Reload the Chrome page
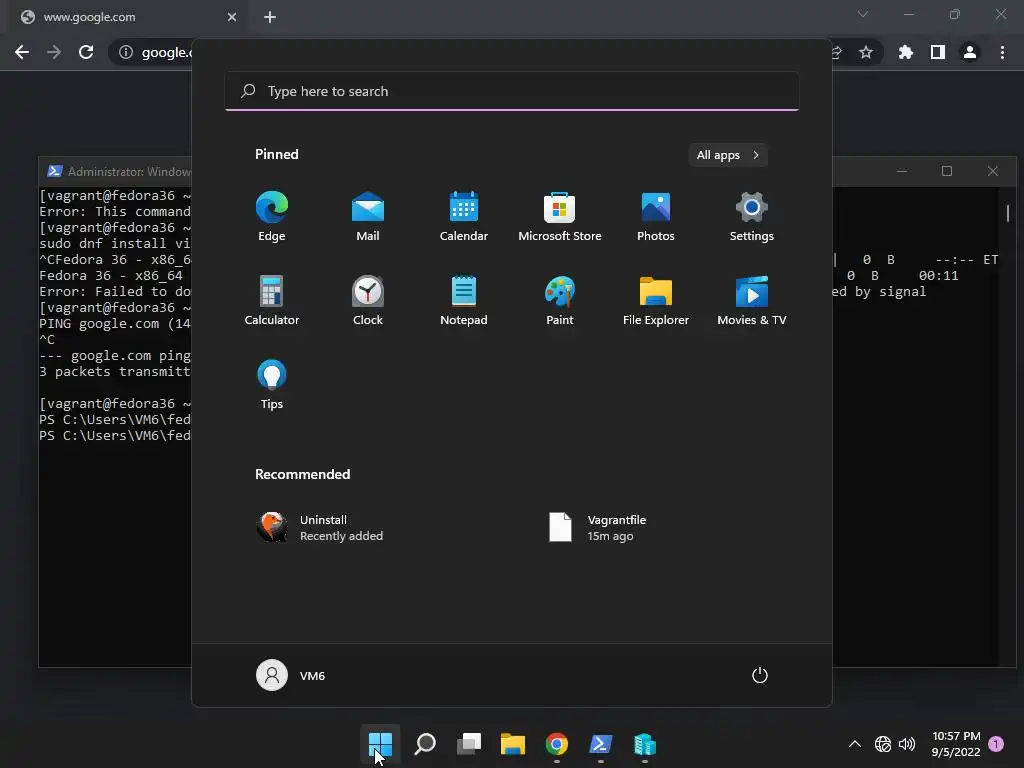Viewport: 1024px width, 768px height. coord(86,52)
